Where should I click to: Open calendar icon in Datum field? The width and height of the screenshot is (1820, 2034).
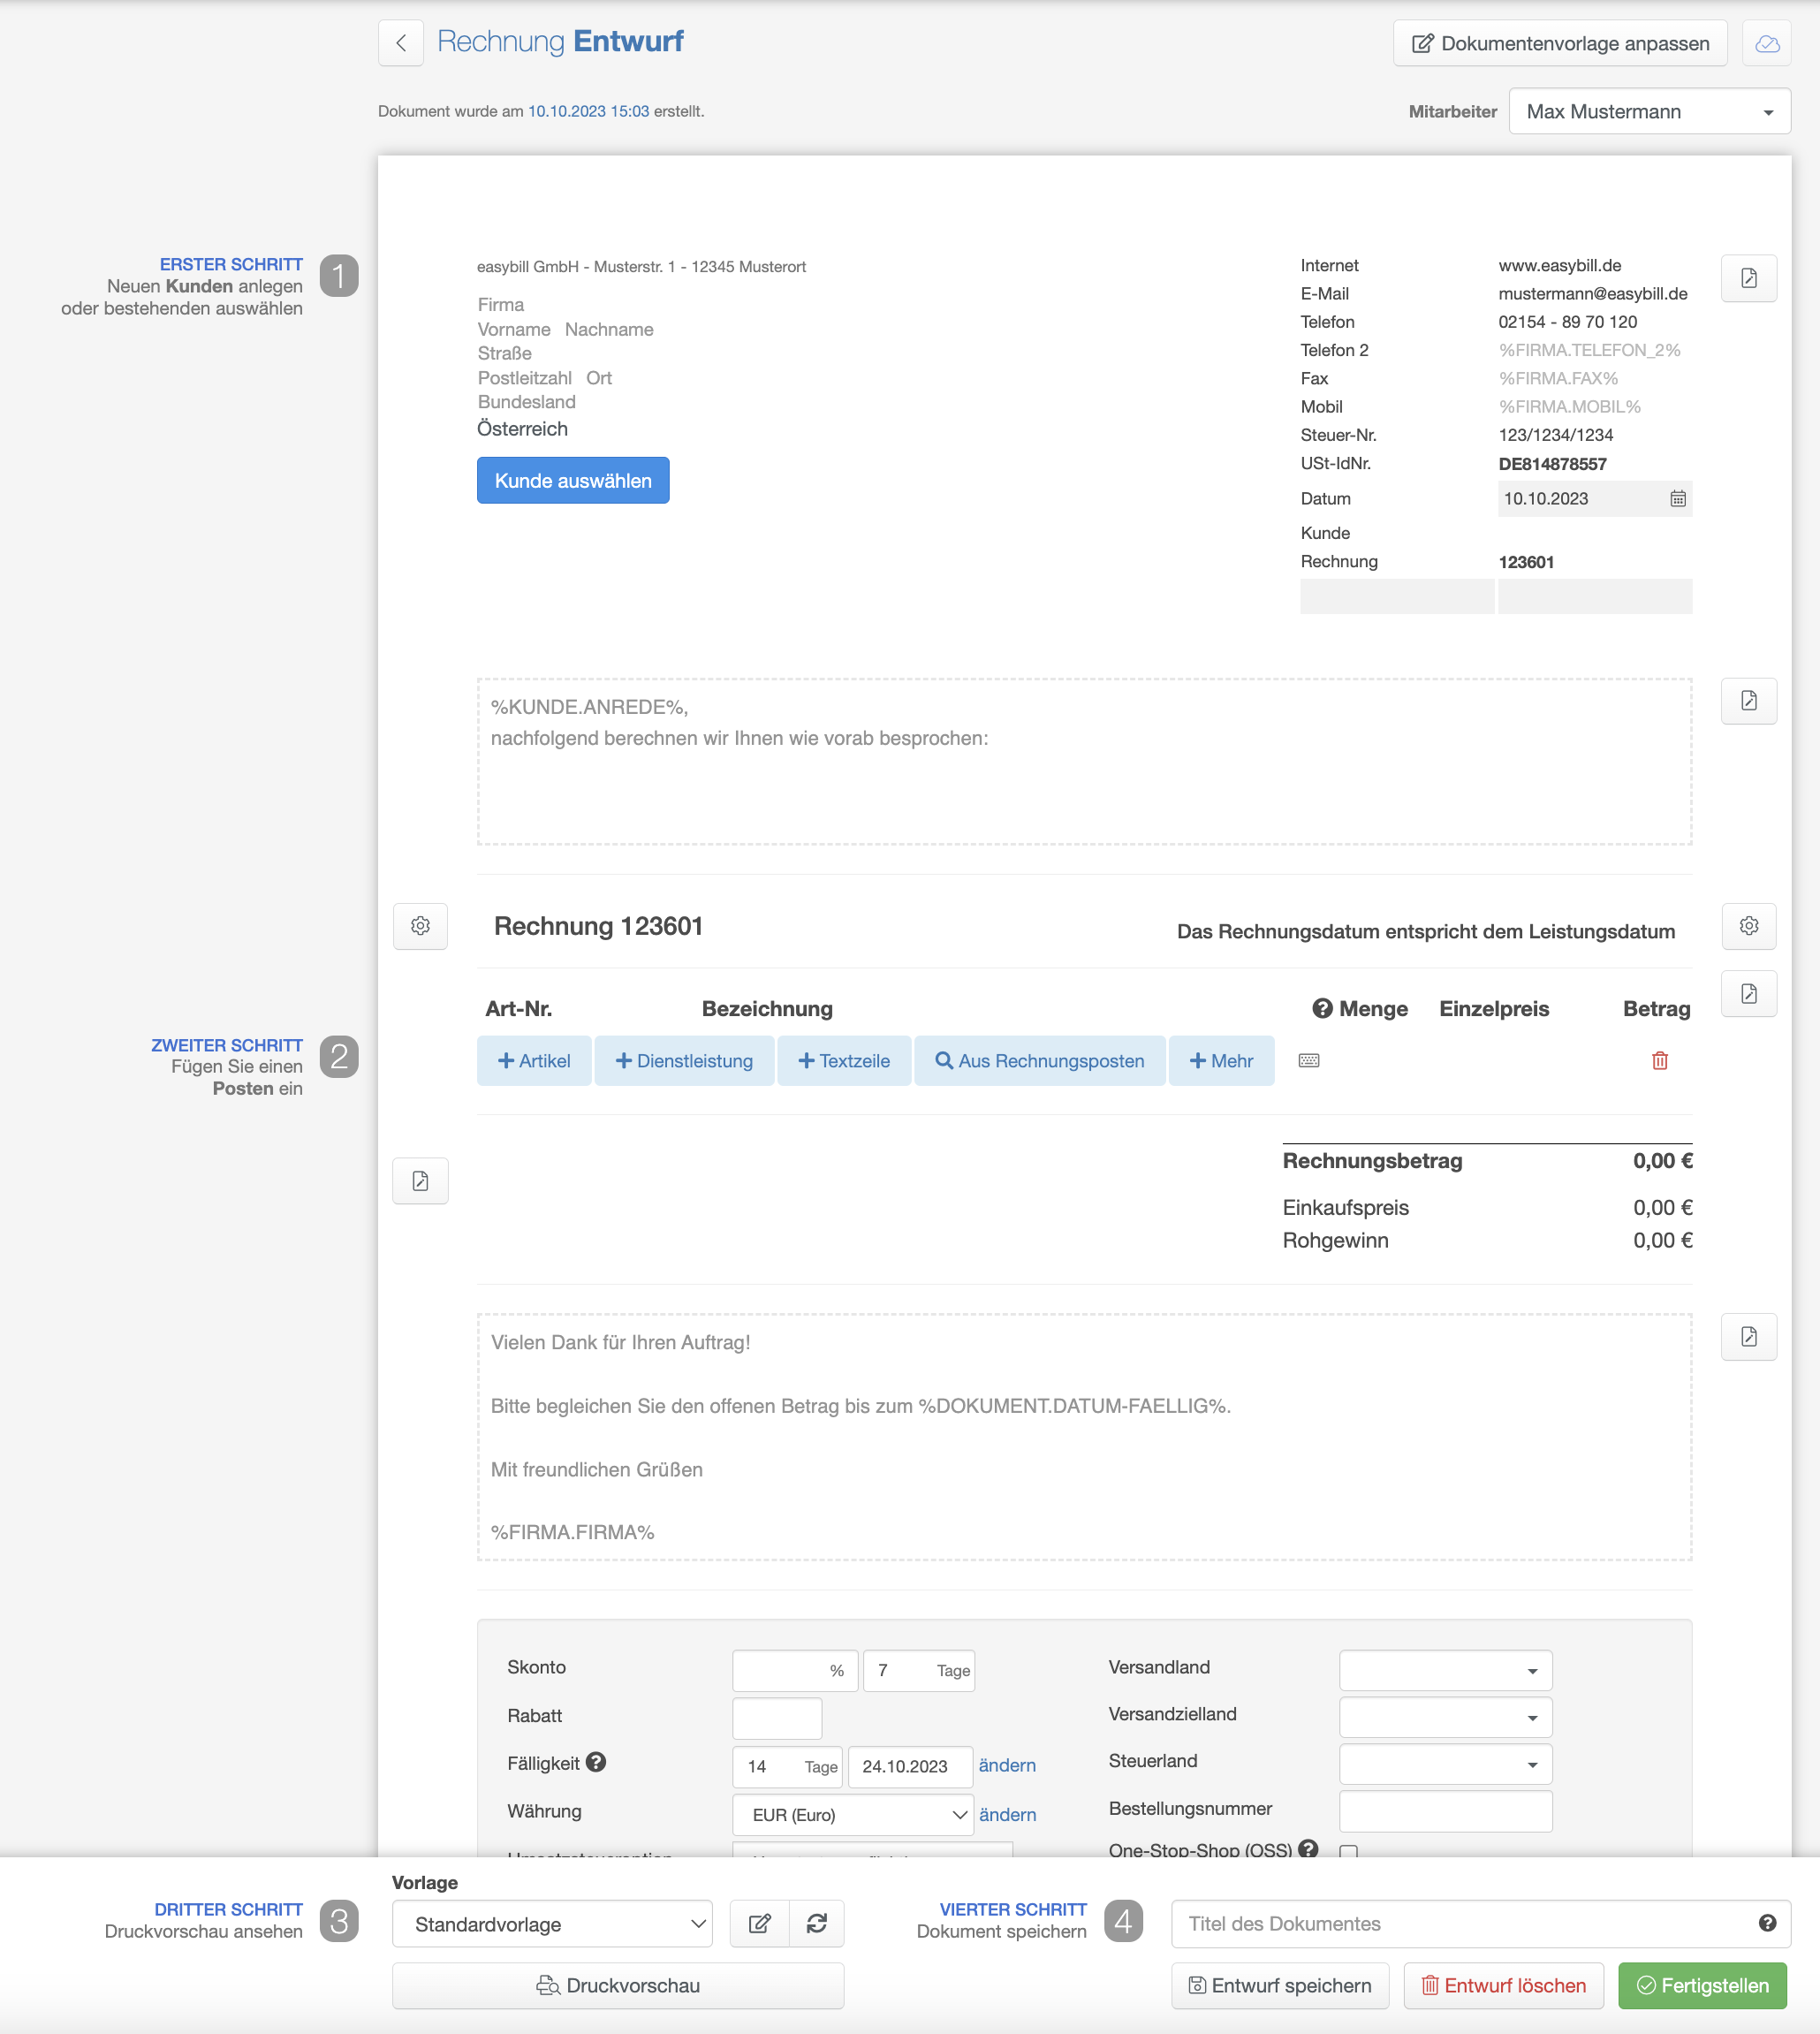pos(1677,499)
